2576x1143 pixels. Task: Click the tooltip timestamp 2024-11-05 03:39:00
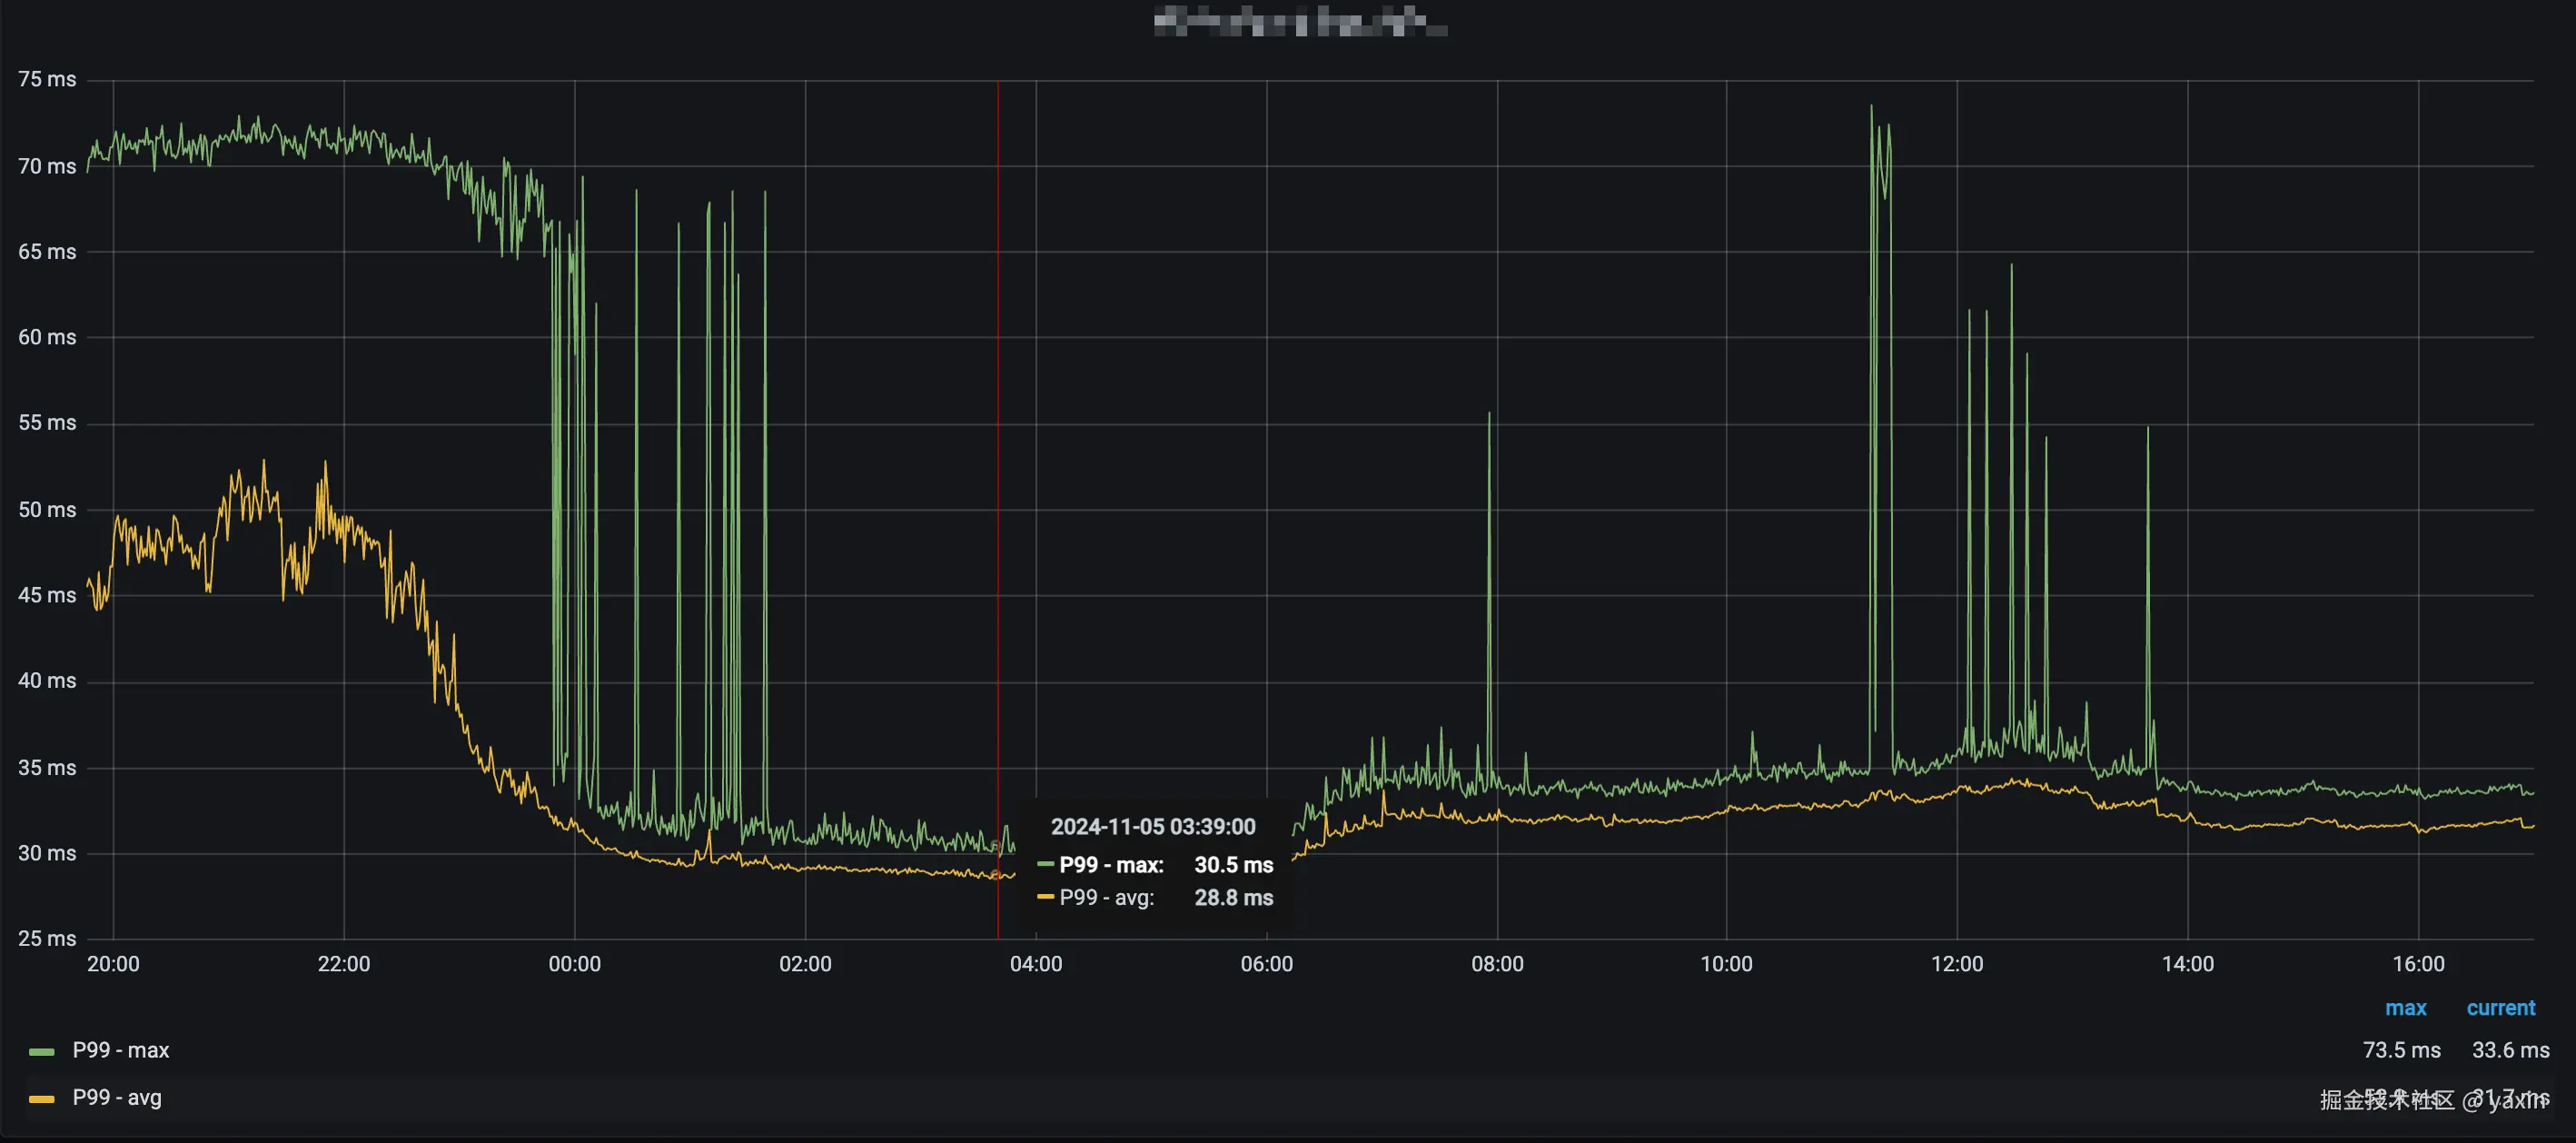1153,827
